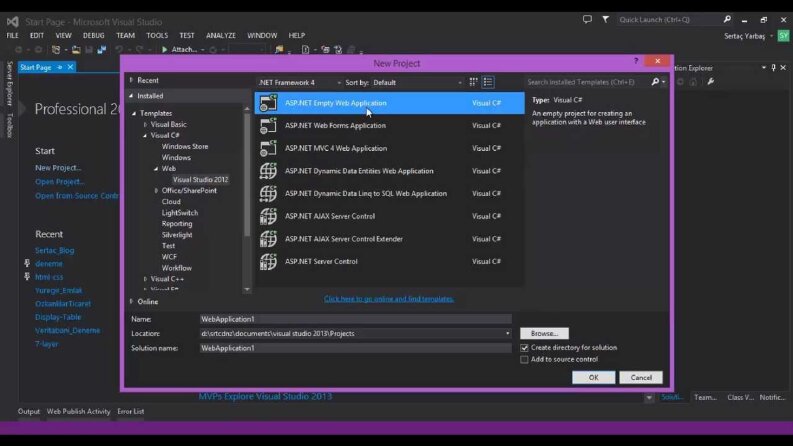Open the Sort by Default dropdown
The width and height of the screenshot is (793, 446).
click(x=418, y=82)
